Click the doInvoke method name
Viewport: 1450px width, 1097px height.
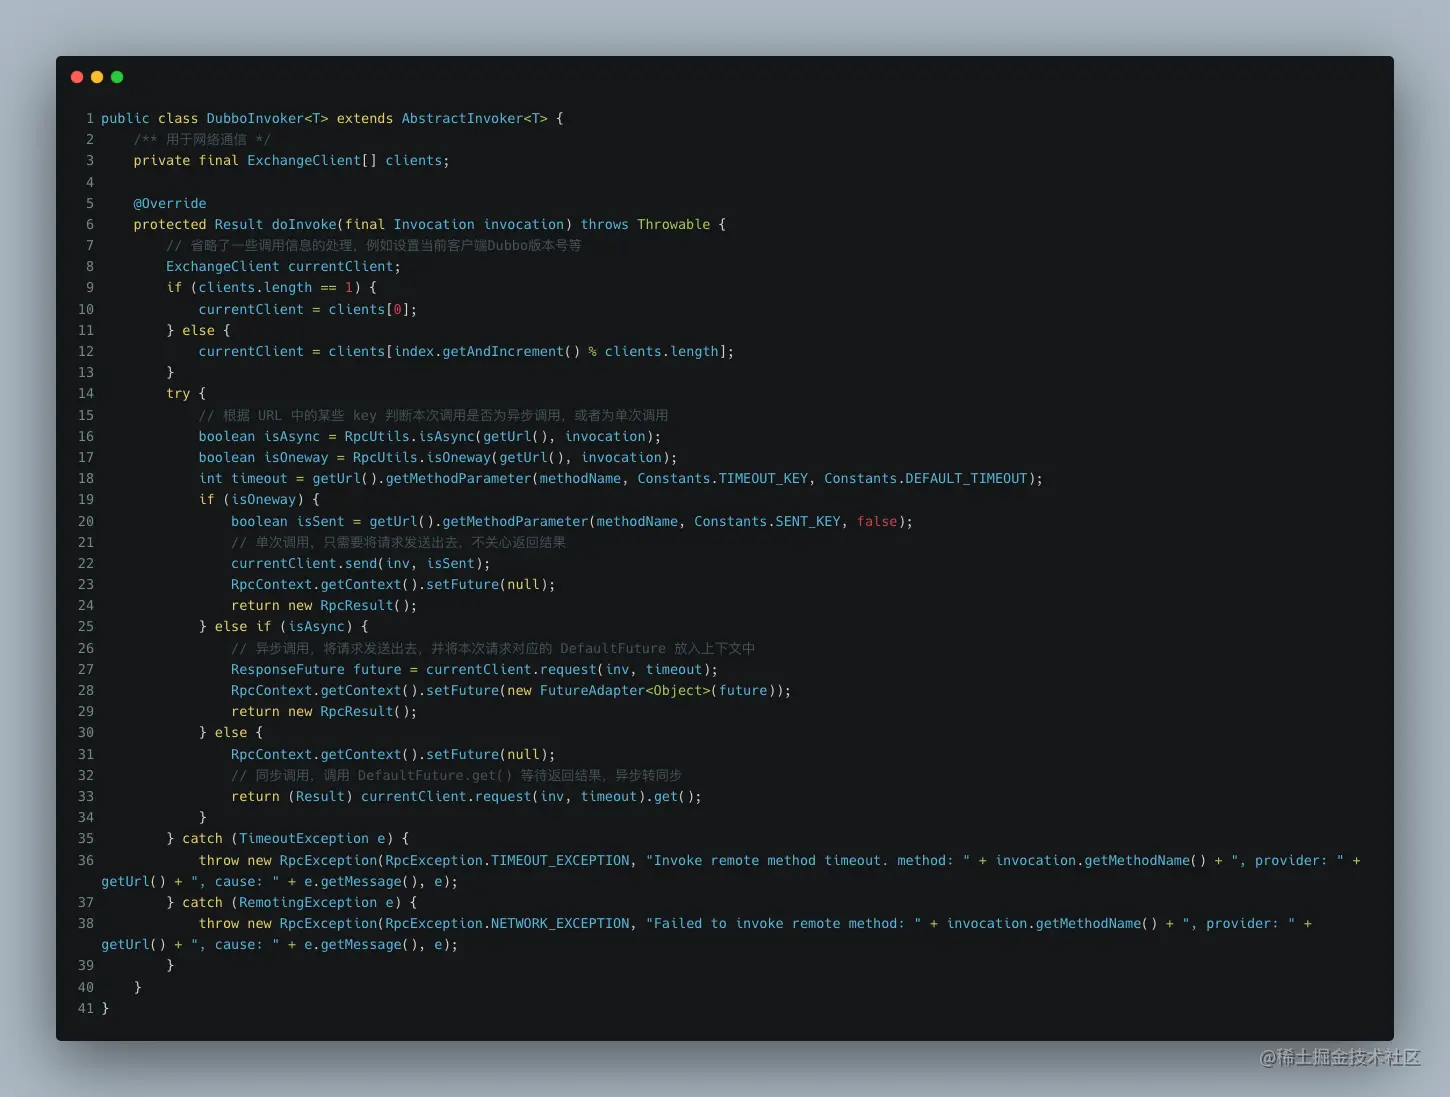[304, 224]
